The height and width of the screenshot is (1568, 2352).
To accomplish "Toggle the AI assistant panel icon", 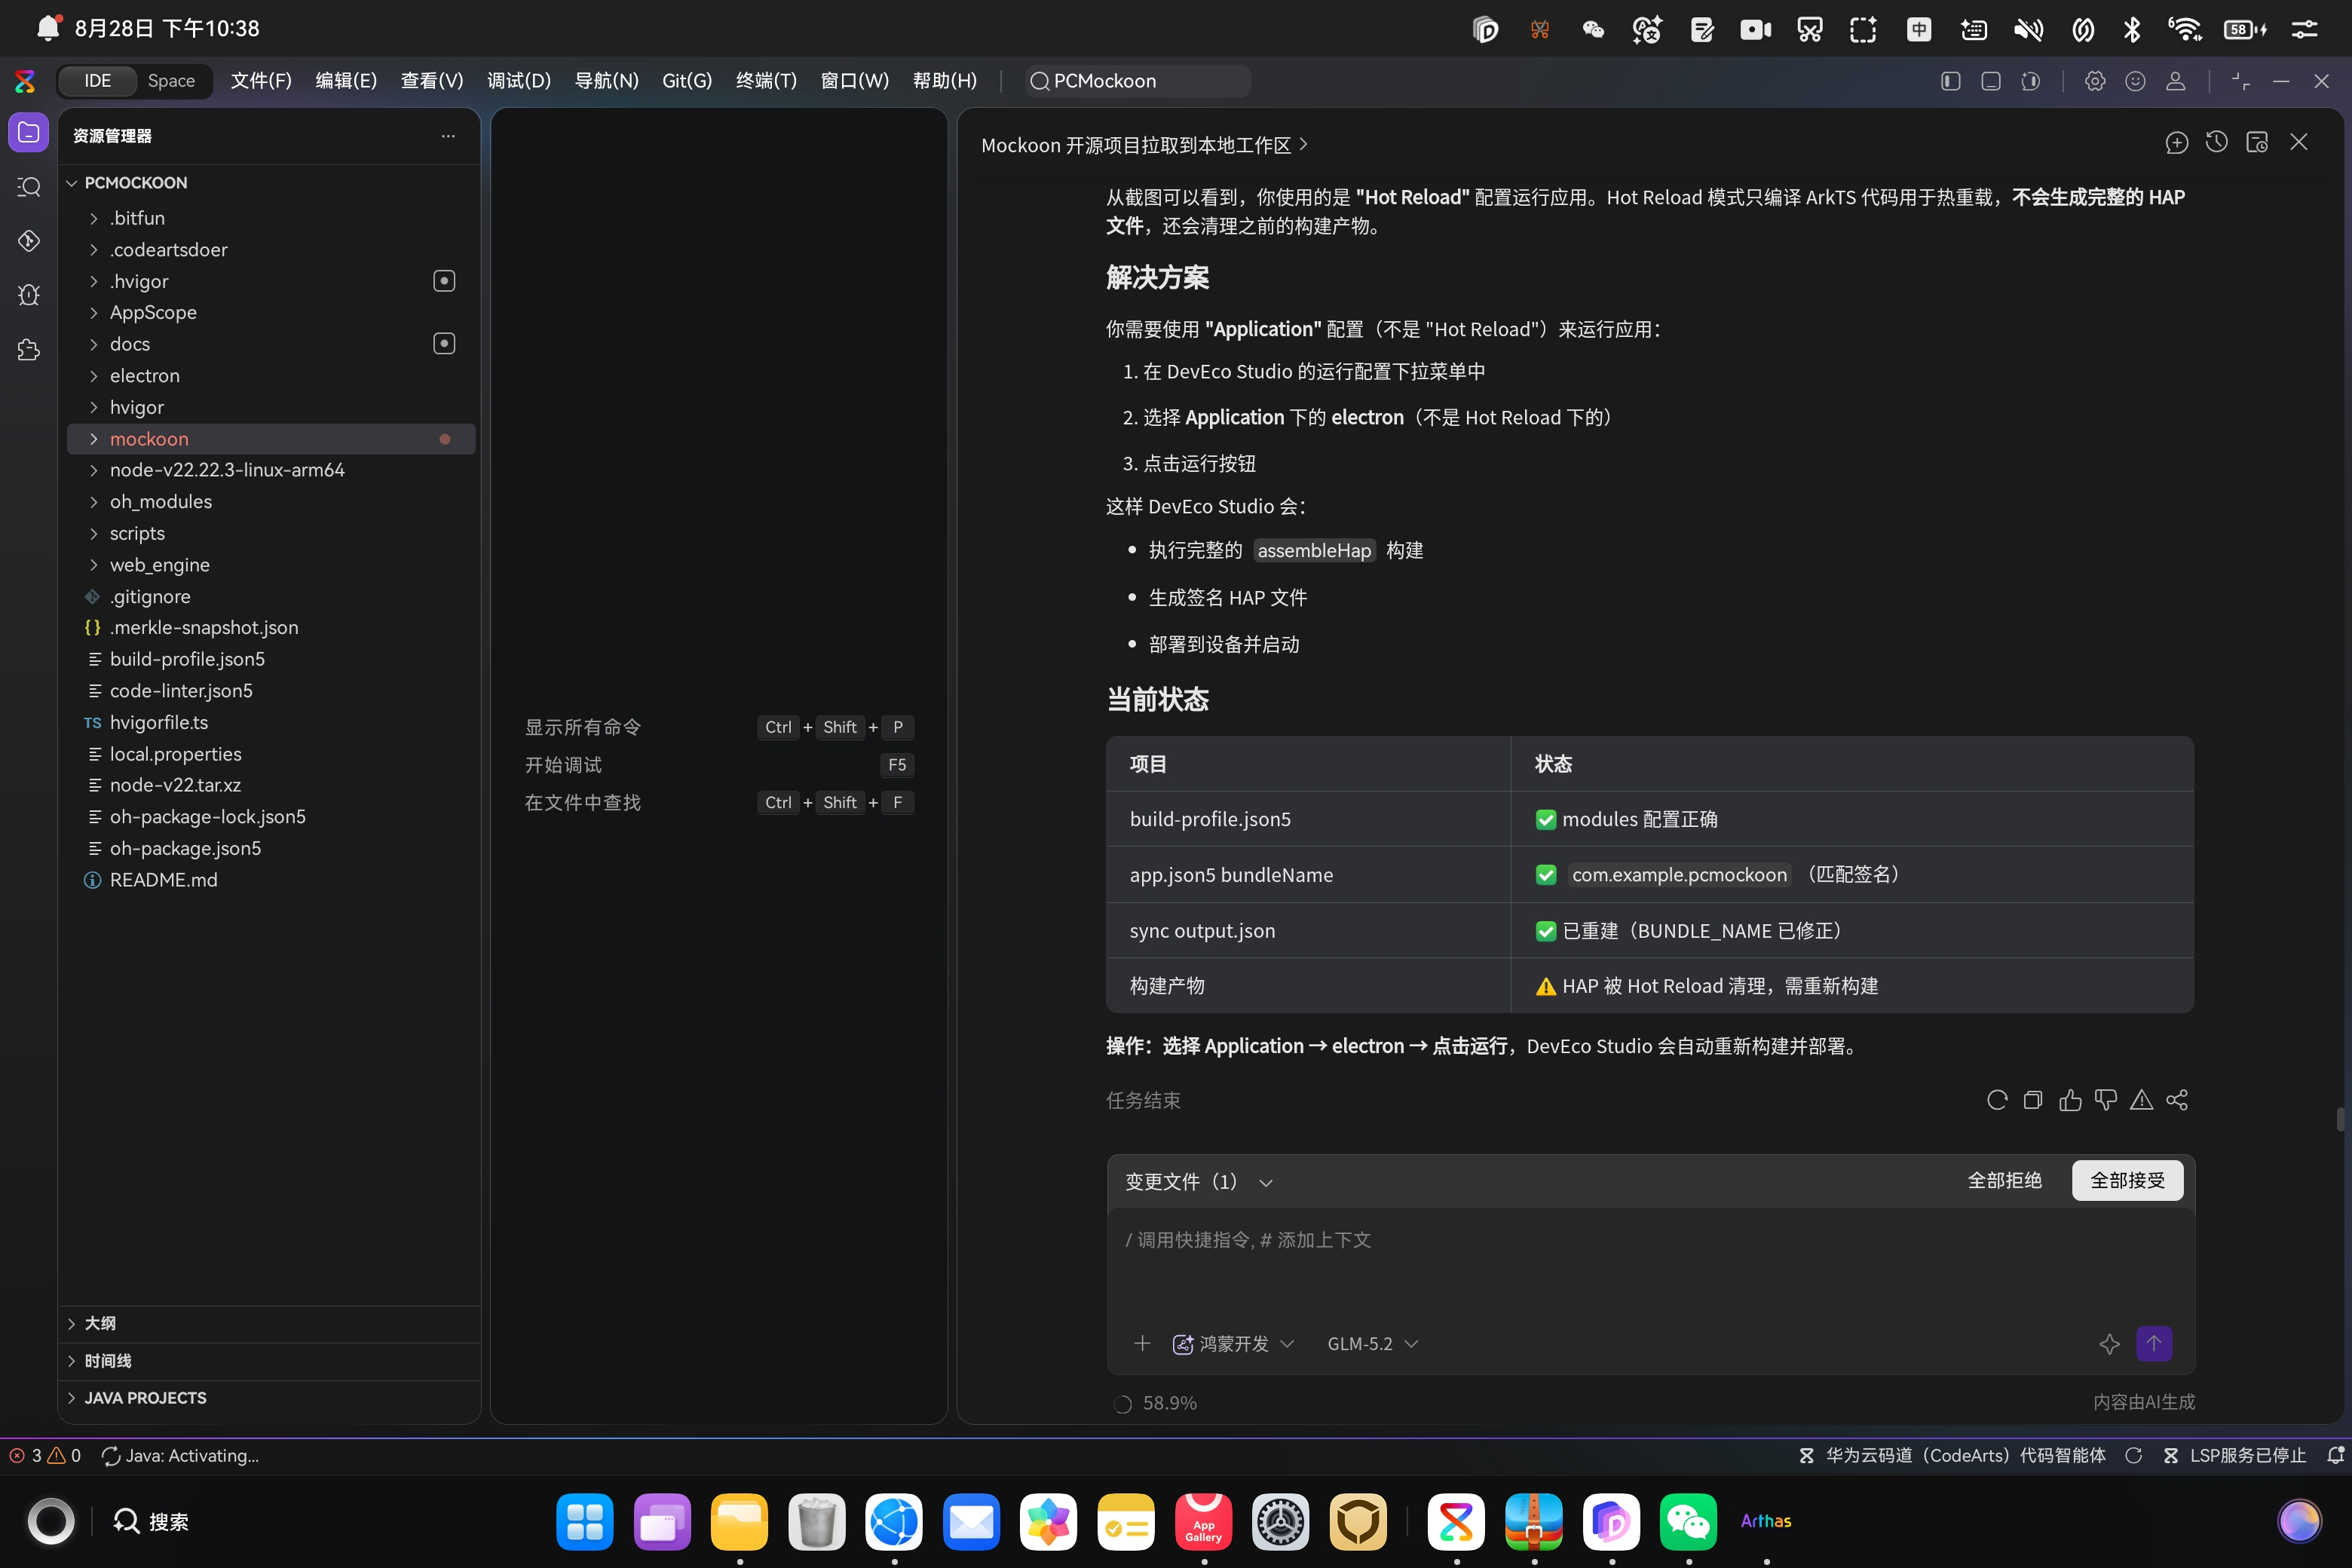I will point(2030,81).
